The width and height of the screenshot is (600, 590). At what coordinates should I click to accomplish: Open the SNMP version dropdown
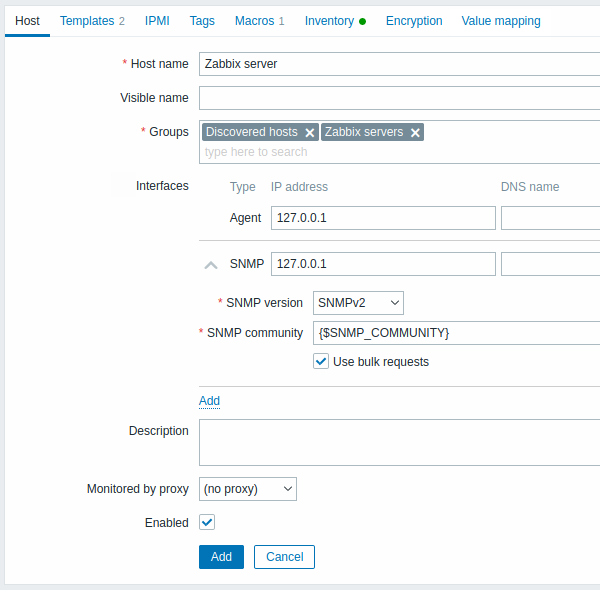(x=358, y=302)
